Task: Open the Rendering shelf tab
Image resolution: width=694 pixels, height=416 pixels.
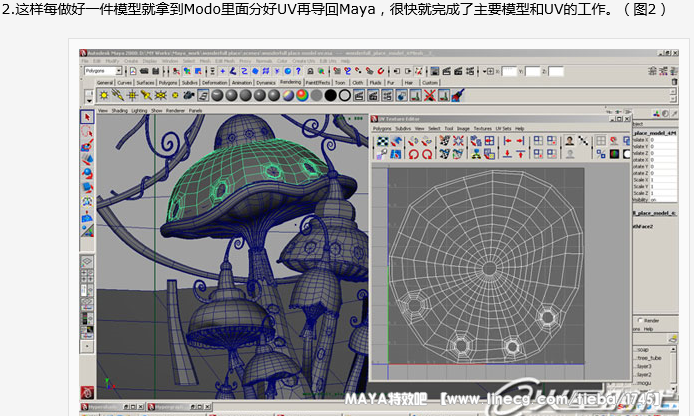Action: [x=290, y=82]
